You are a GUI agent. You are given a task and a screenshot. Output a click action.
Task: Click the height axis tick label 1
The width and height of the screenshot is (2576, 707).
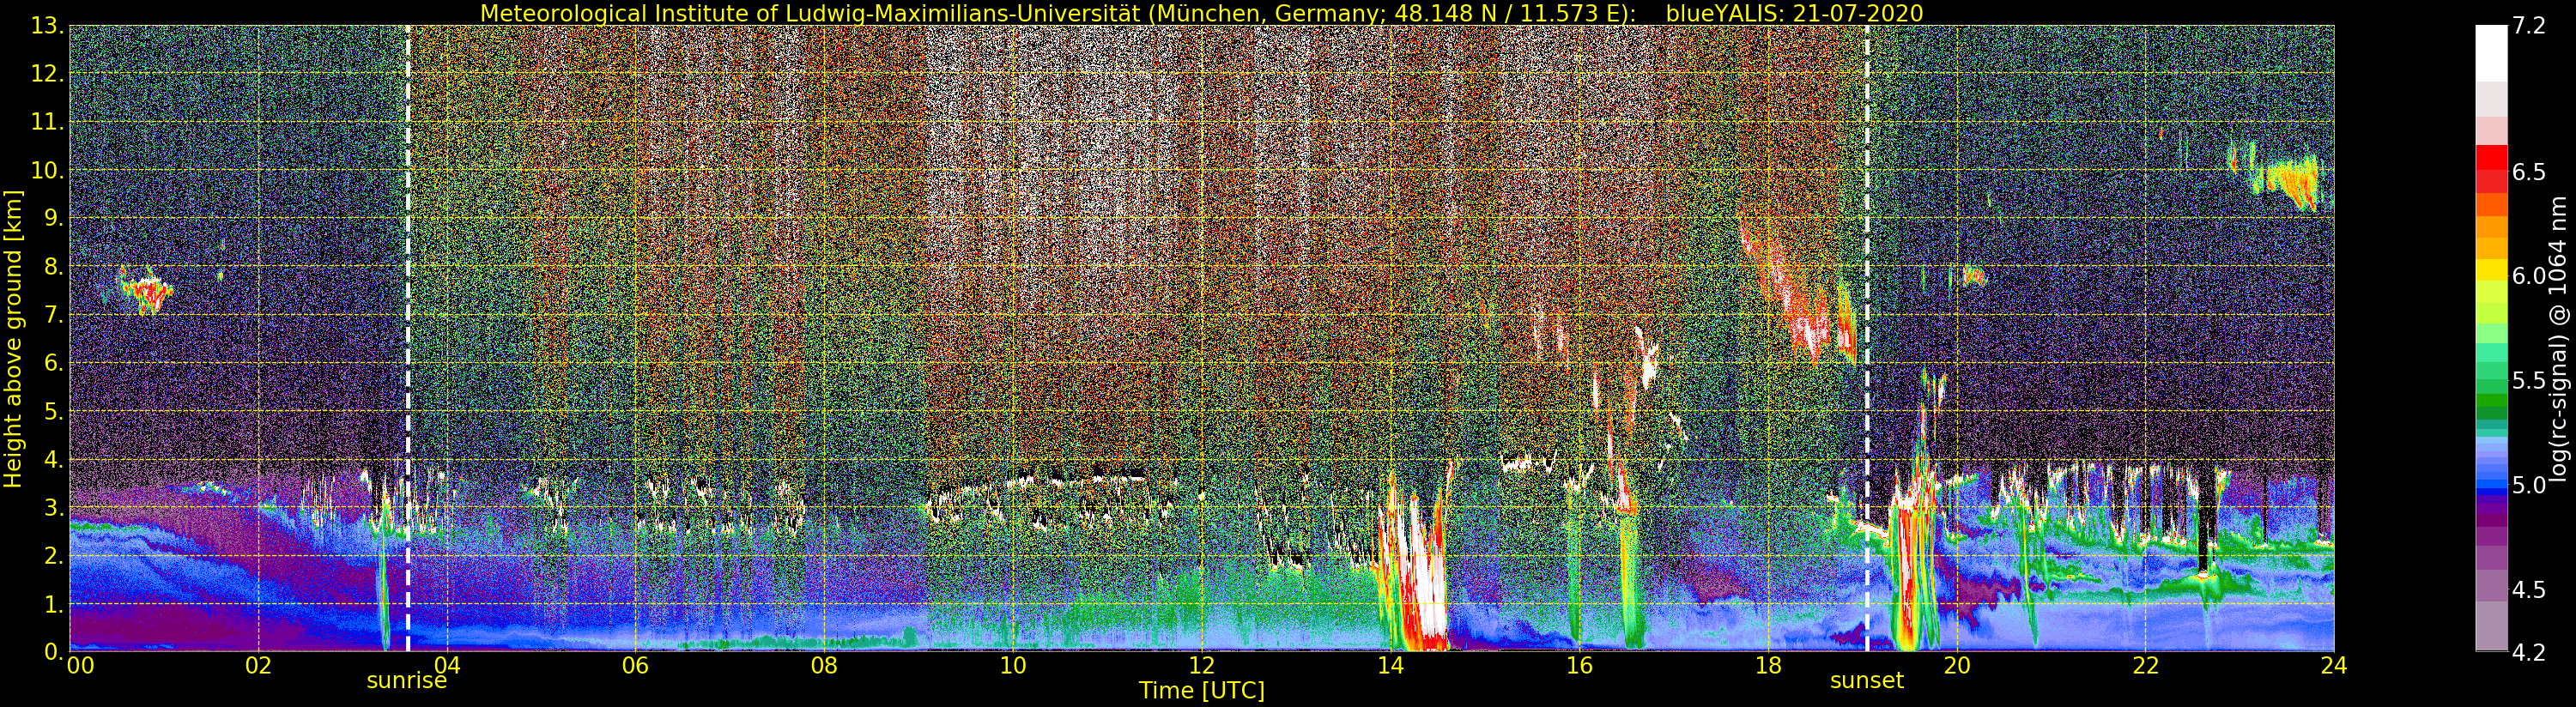pyautogui.click(x=54, y=604)
